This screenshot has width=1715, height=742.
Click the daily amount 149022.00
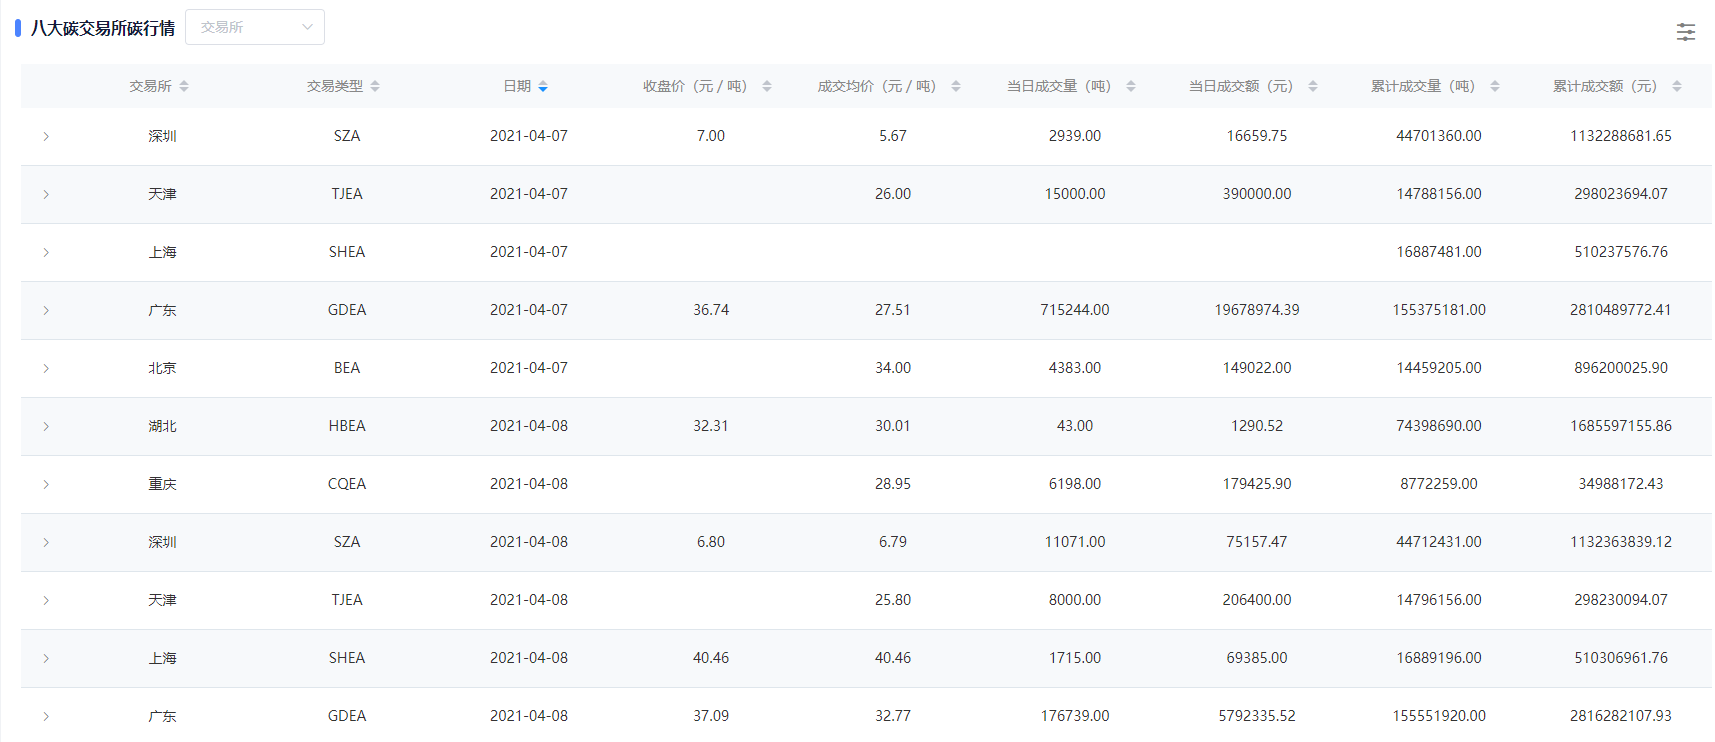pos(1257,368)
